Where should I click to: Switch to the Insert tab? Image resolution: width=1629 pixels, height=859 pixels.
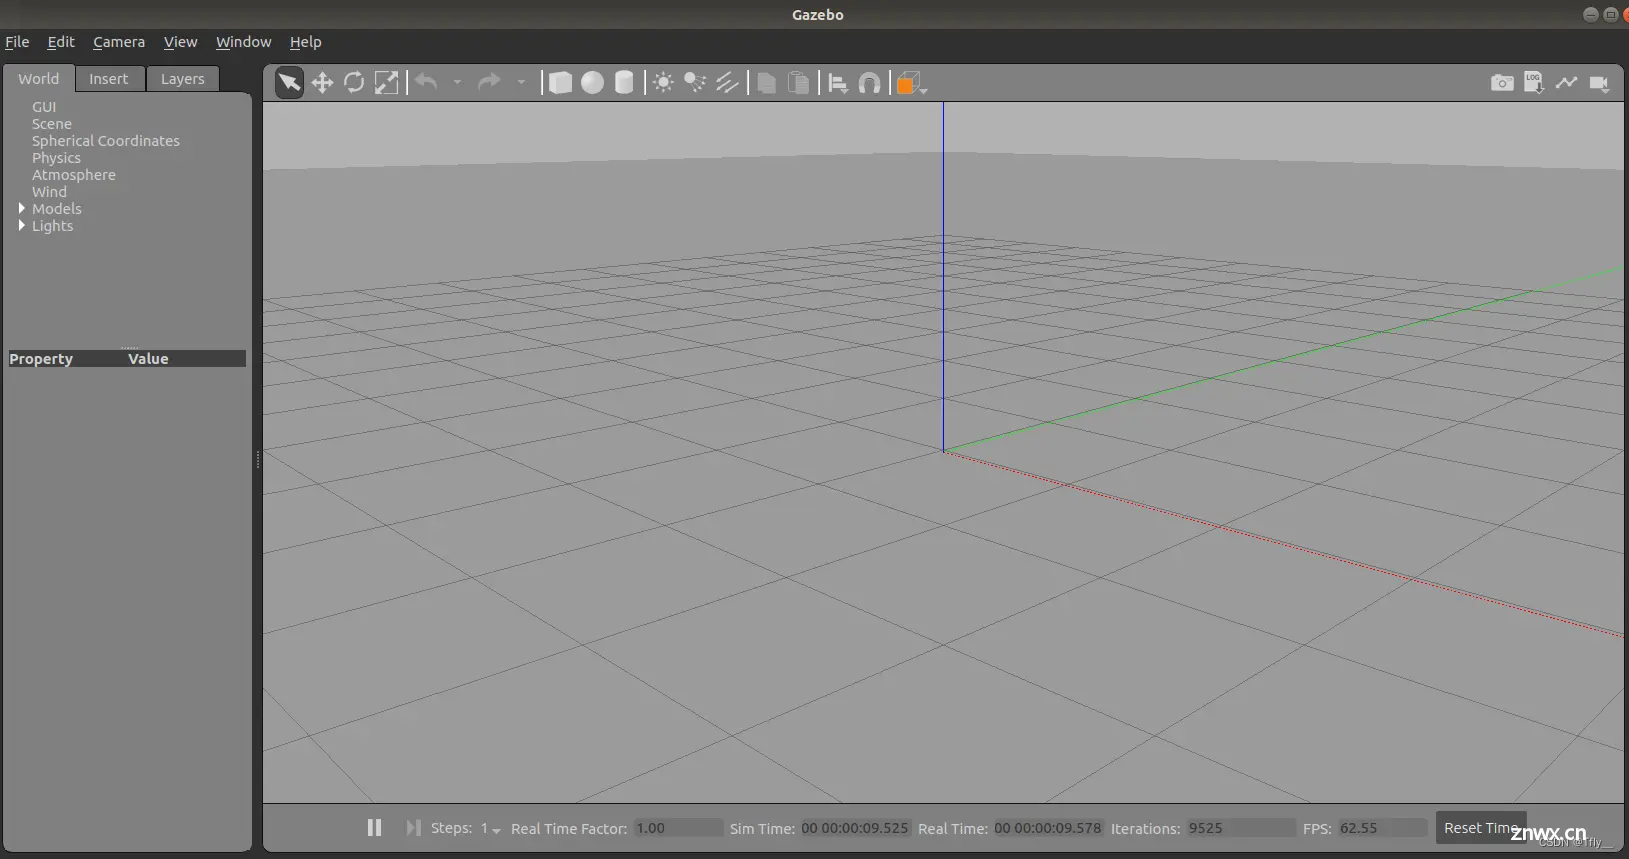click(x=108, y=79)
